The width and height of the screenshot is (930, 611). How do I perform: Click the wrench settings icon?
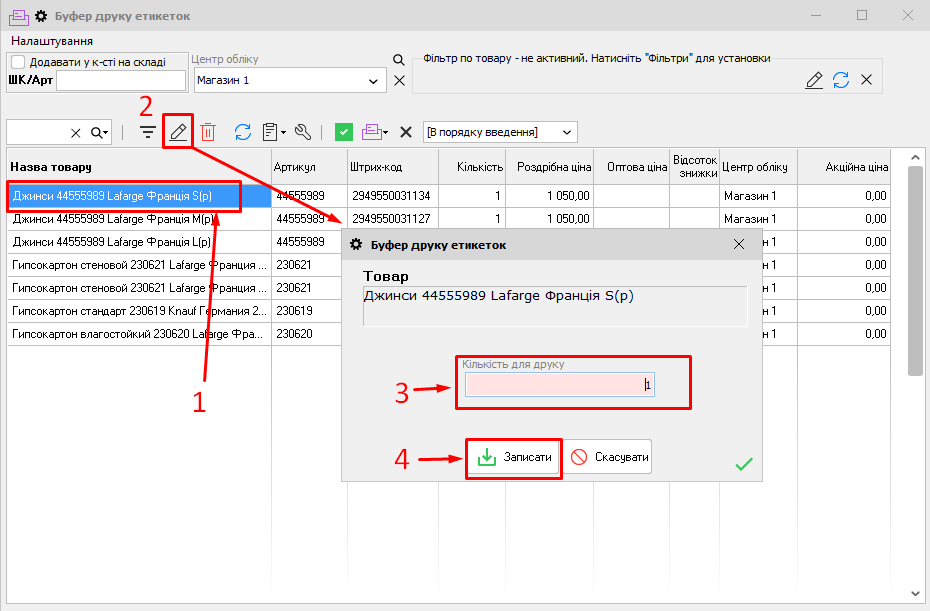(x=303, y=132)
